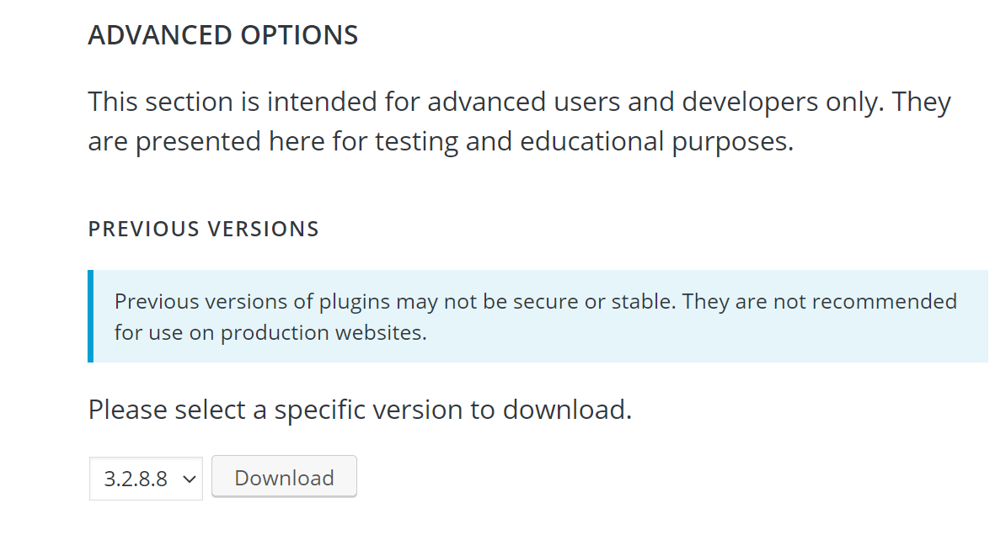
Task: Click the words "production websites" in notice
Action: click(x=323, y=333)
